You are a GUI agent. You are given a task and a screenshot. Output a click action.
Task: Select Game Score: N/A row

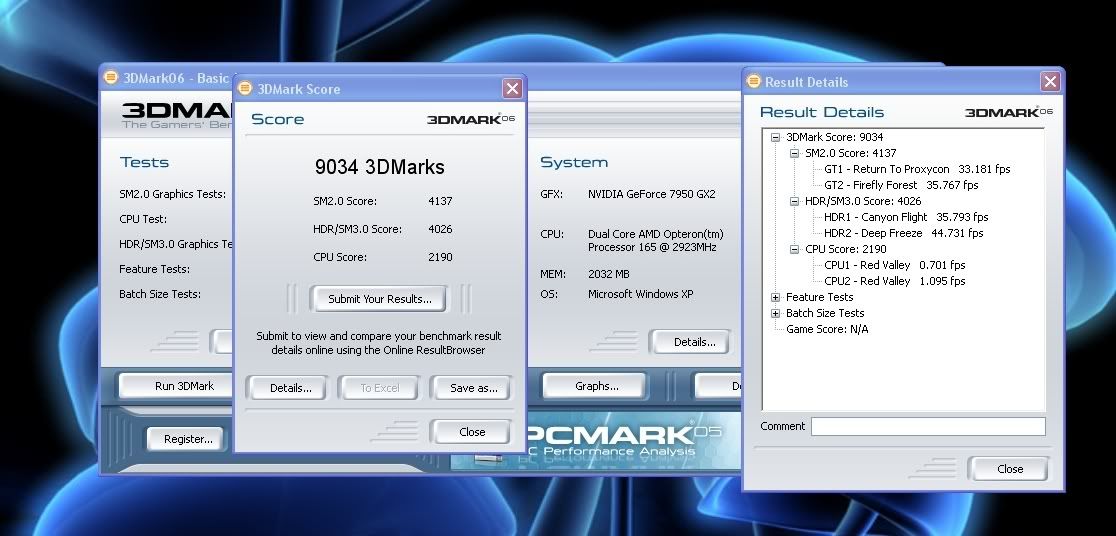pyautogui.click(x=827, y=330)
